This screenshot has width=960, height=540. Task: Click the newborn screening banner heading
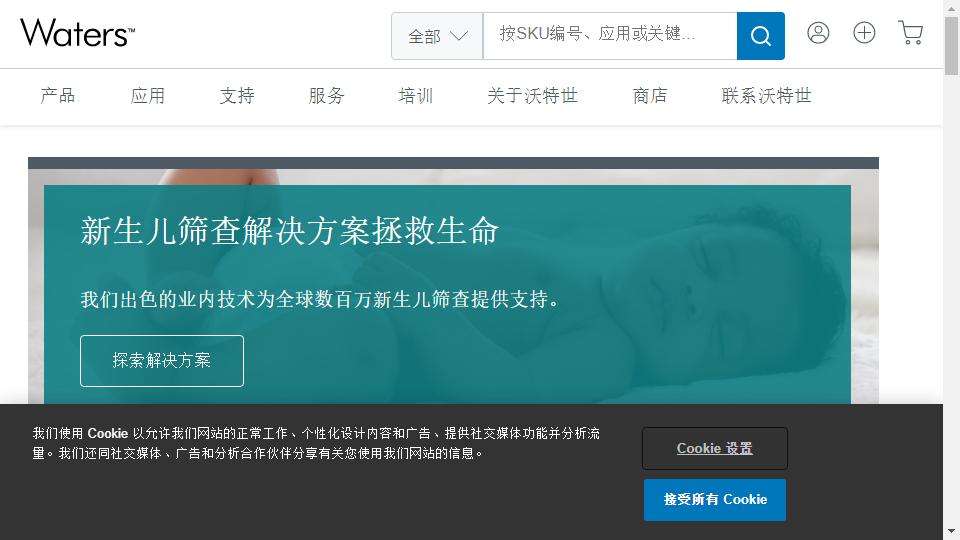click(x=289, y=232)
